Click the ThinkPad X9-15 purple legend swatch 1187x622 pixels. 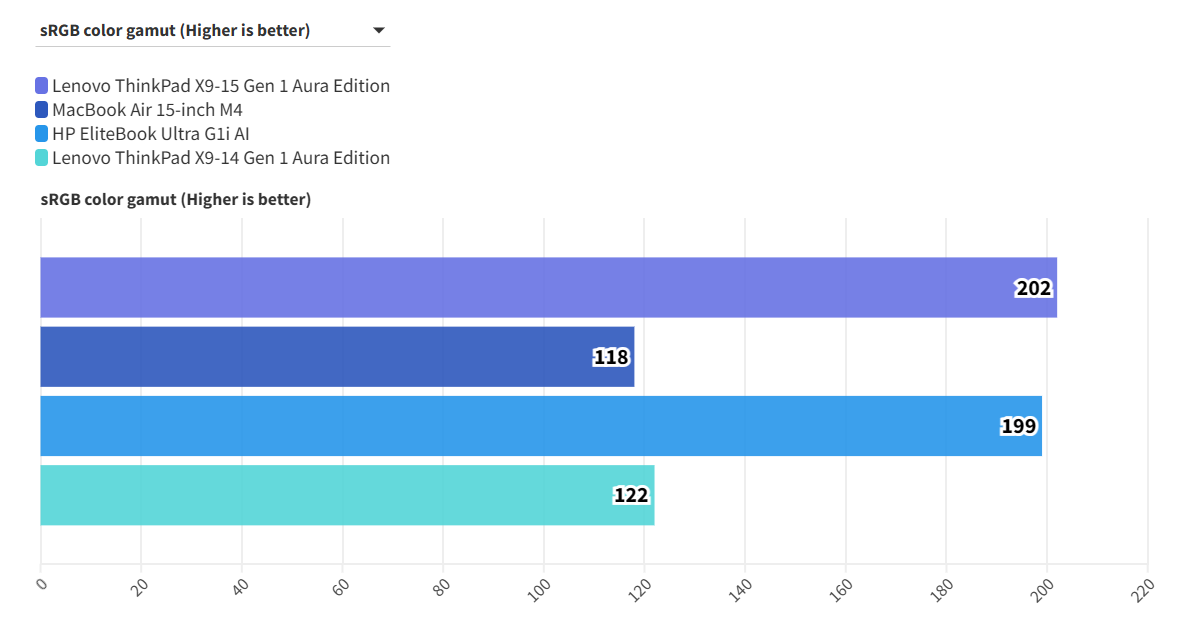(x=41, y=86)
